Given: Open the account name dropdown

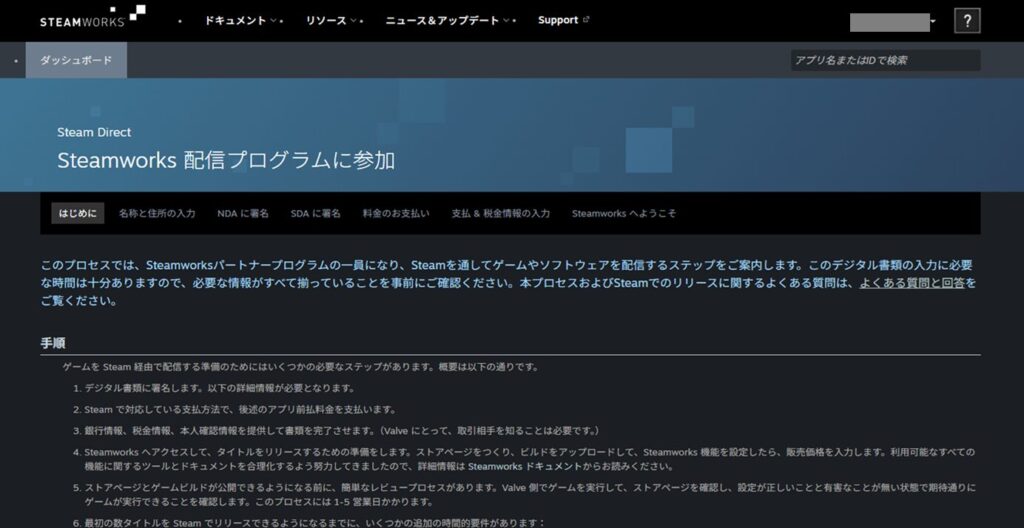Looking at the screenshot, I should (x=893, y=21).
